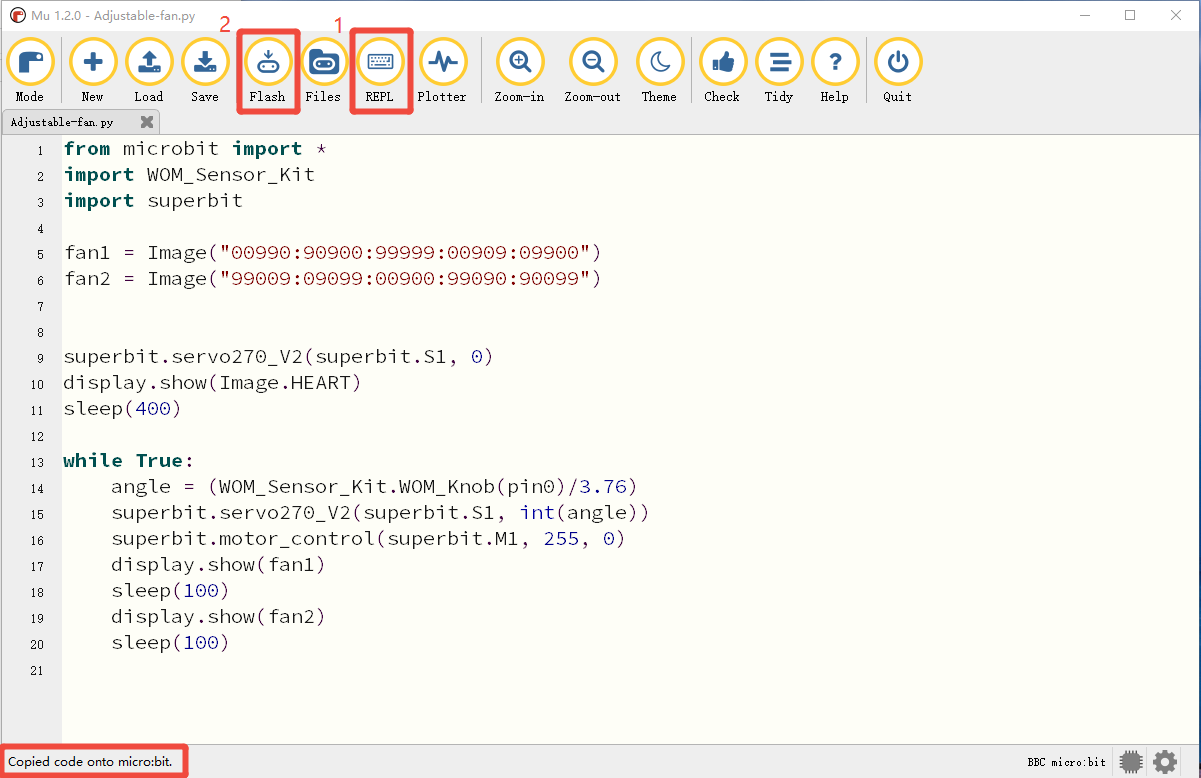
Task: Click the 'Copied code onto micro:bit.' status message
Action: pos(90,762)
